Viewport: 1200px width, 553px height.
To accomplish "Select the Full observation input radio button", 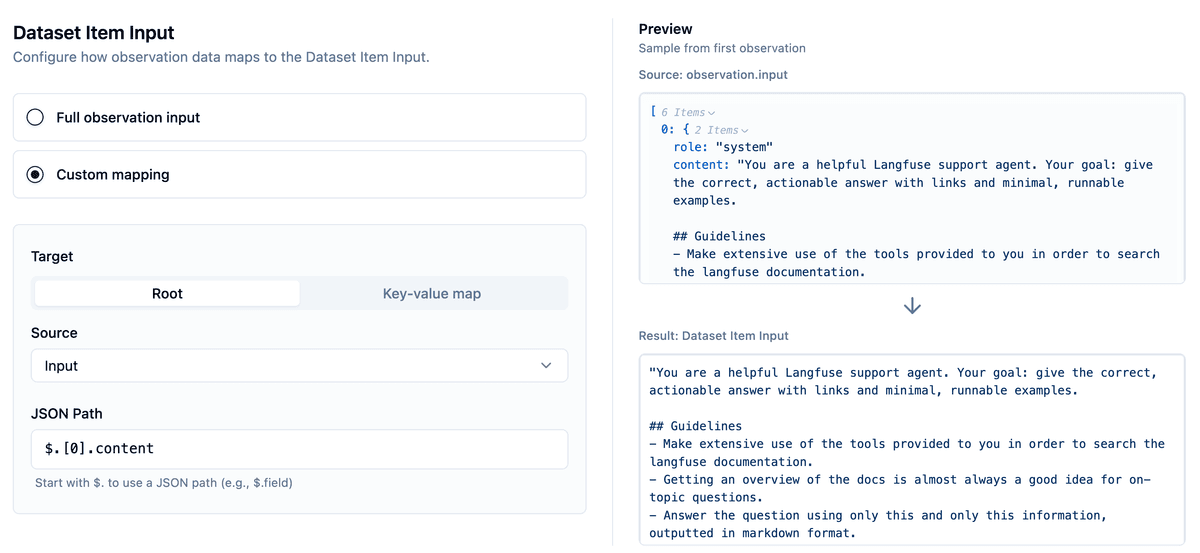I will pos(35,117).
